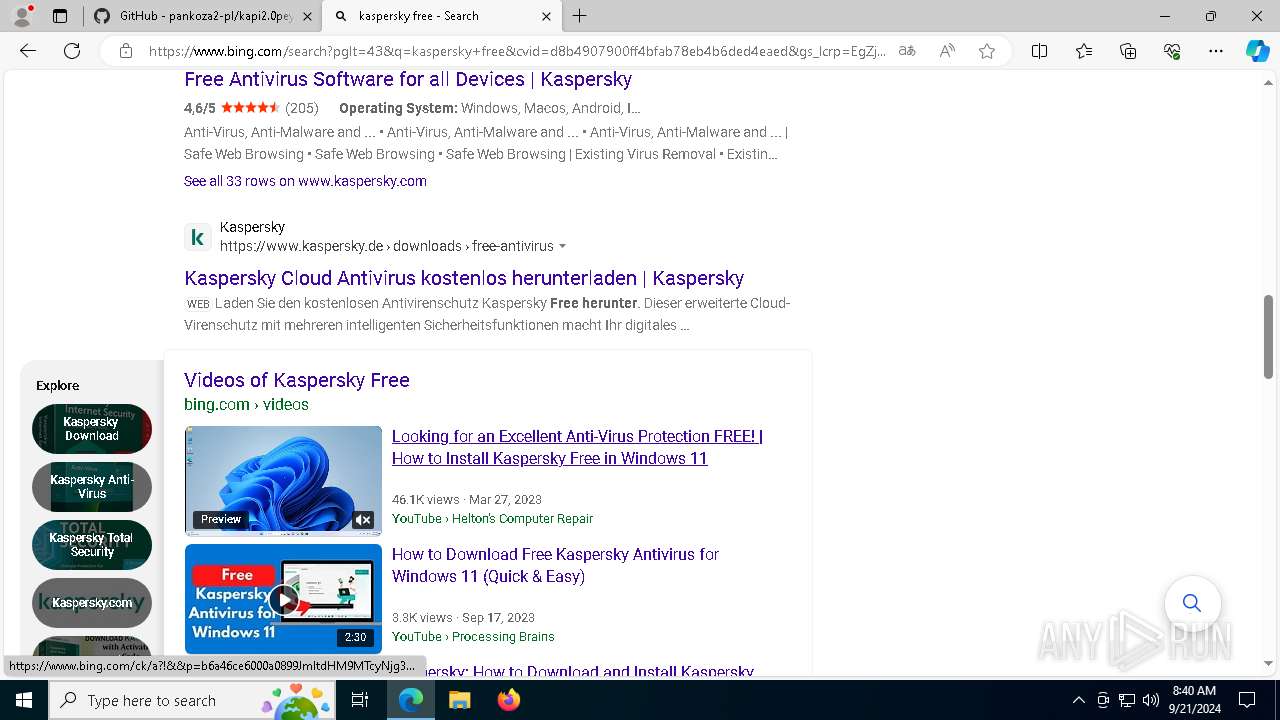Open How to Download Free Kaspersky Antivirus link
Screen dimensions: 1280x720
(555, 565)
